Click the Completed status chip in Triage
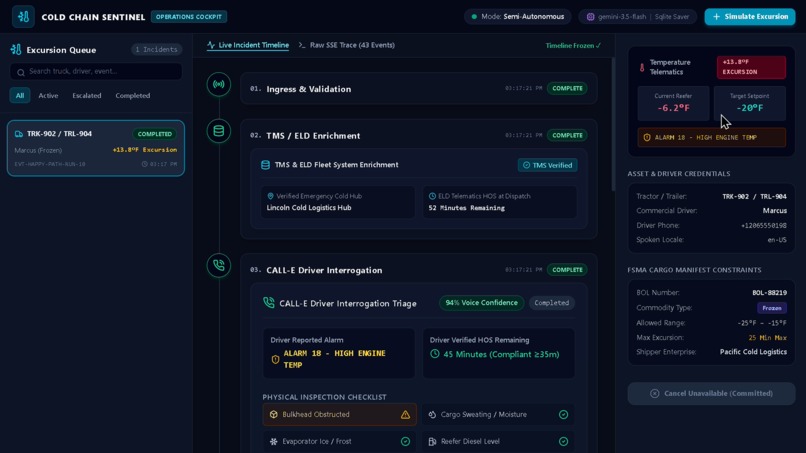806x453 pixels. click(552, 303)
